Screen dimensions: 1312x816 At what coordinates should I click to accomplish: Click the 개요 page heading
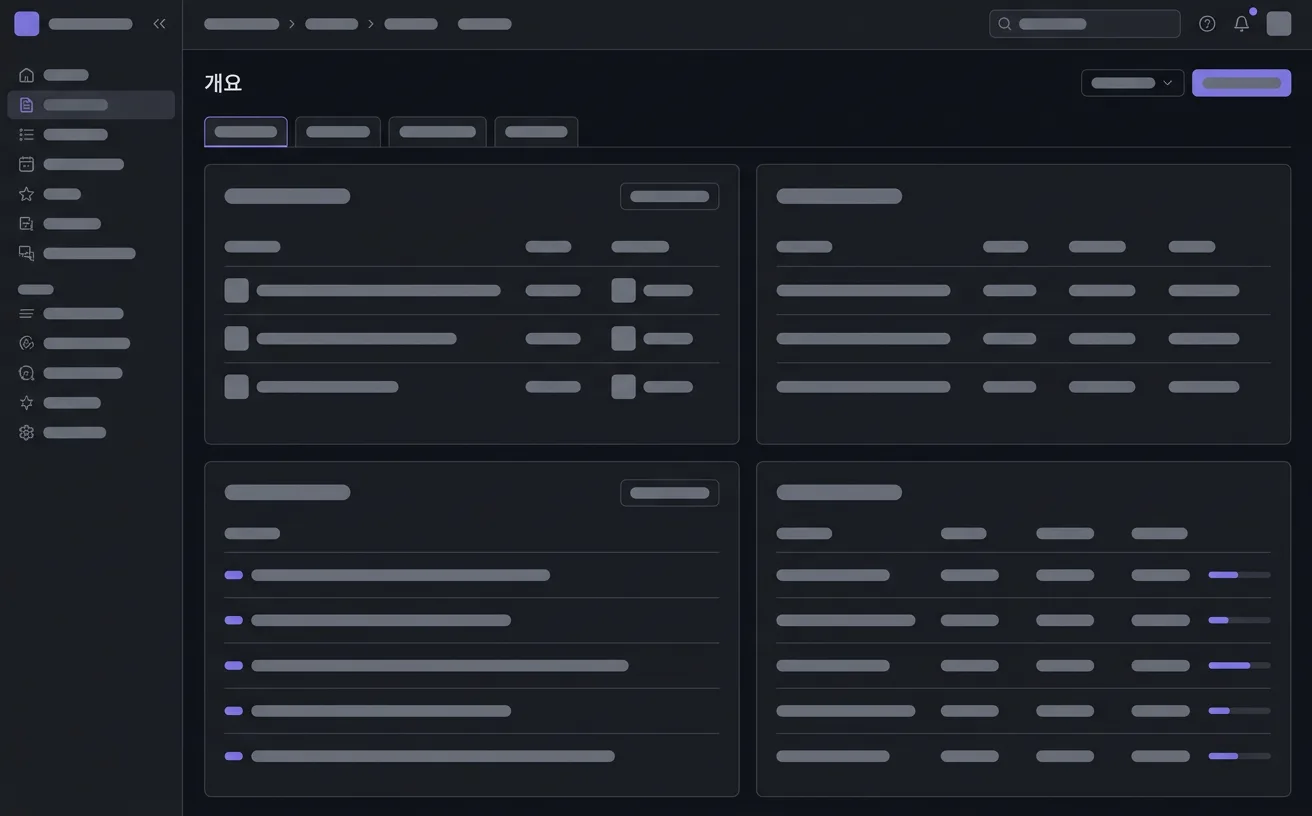pyautogui.click(x=223, y=83)
